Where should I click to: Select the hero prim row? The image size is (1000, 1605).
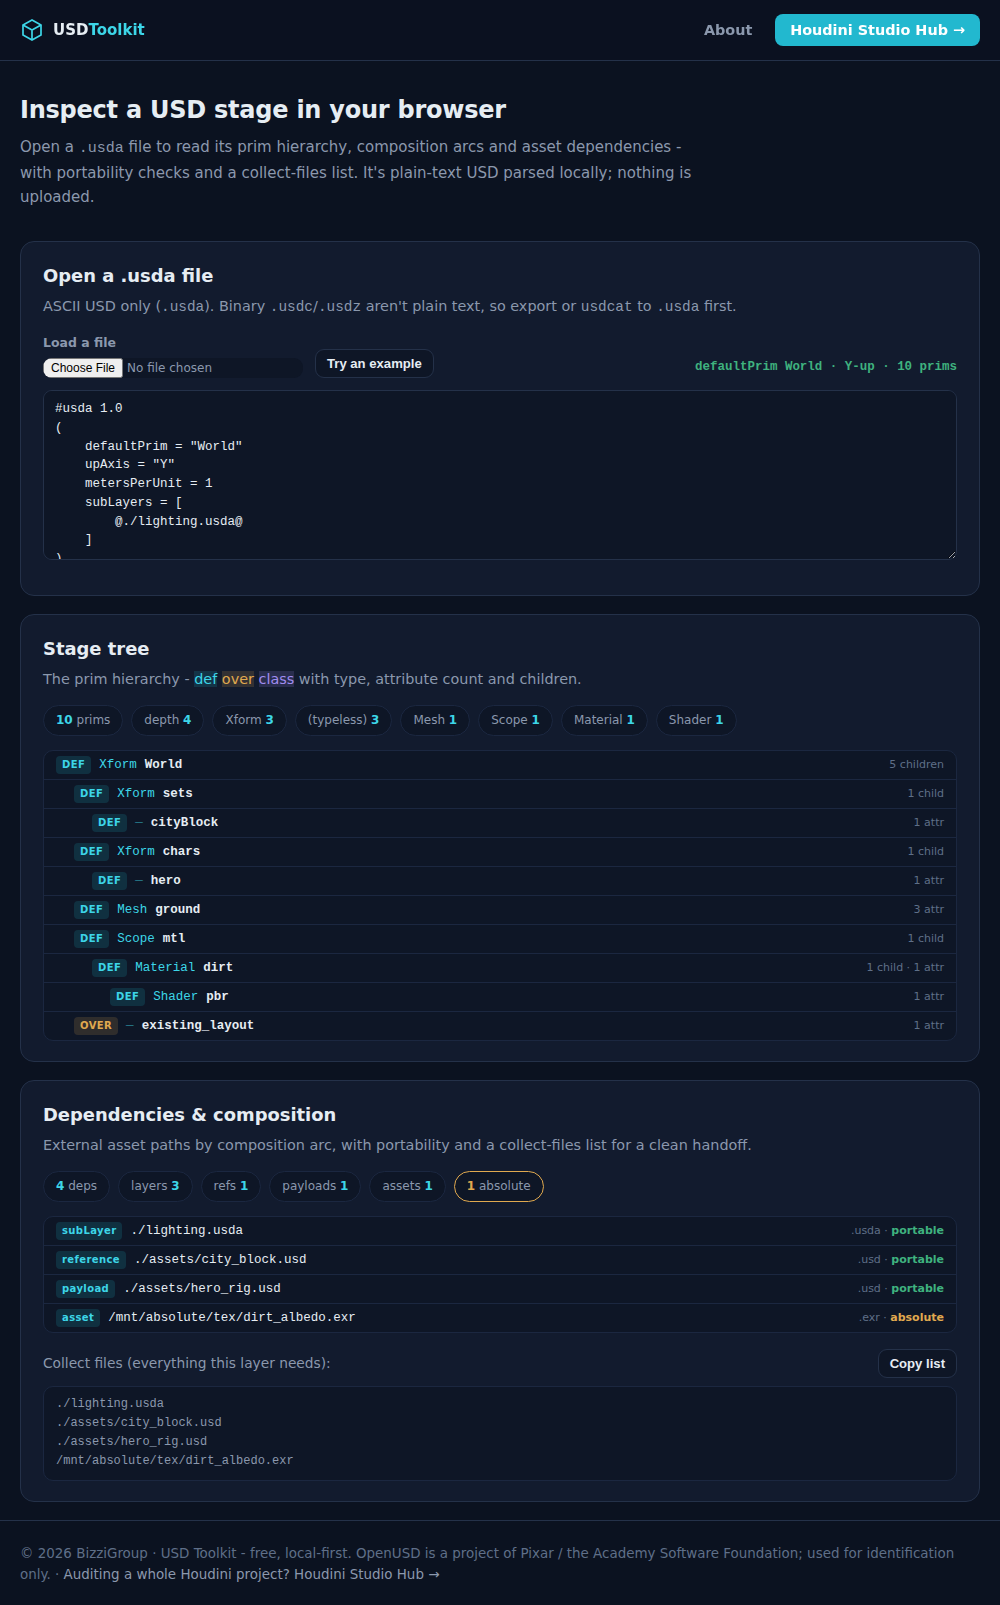pyautogui.click(x=500, y=881)
